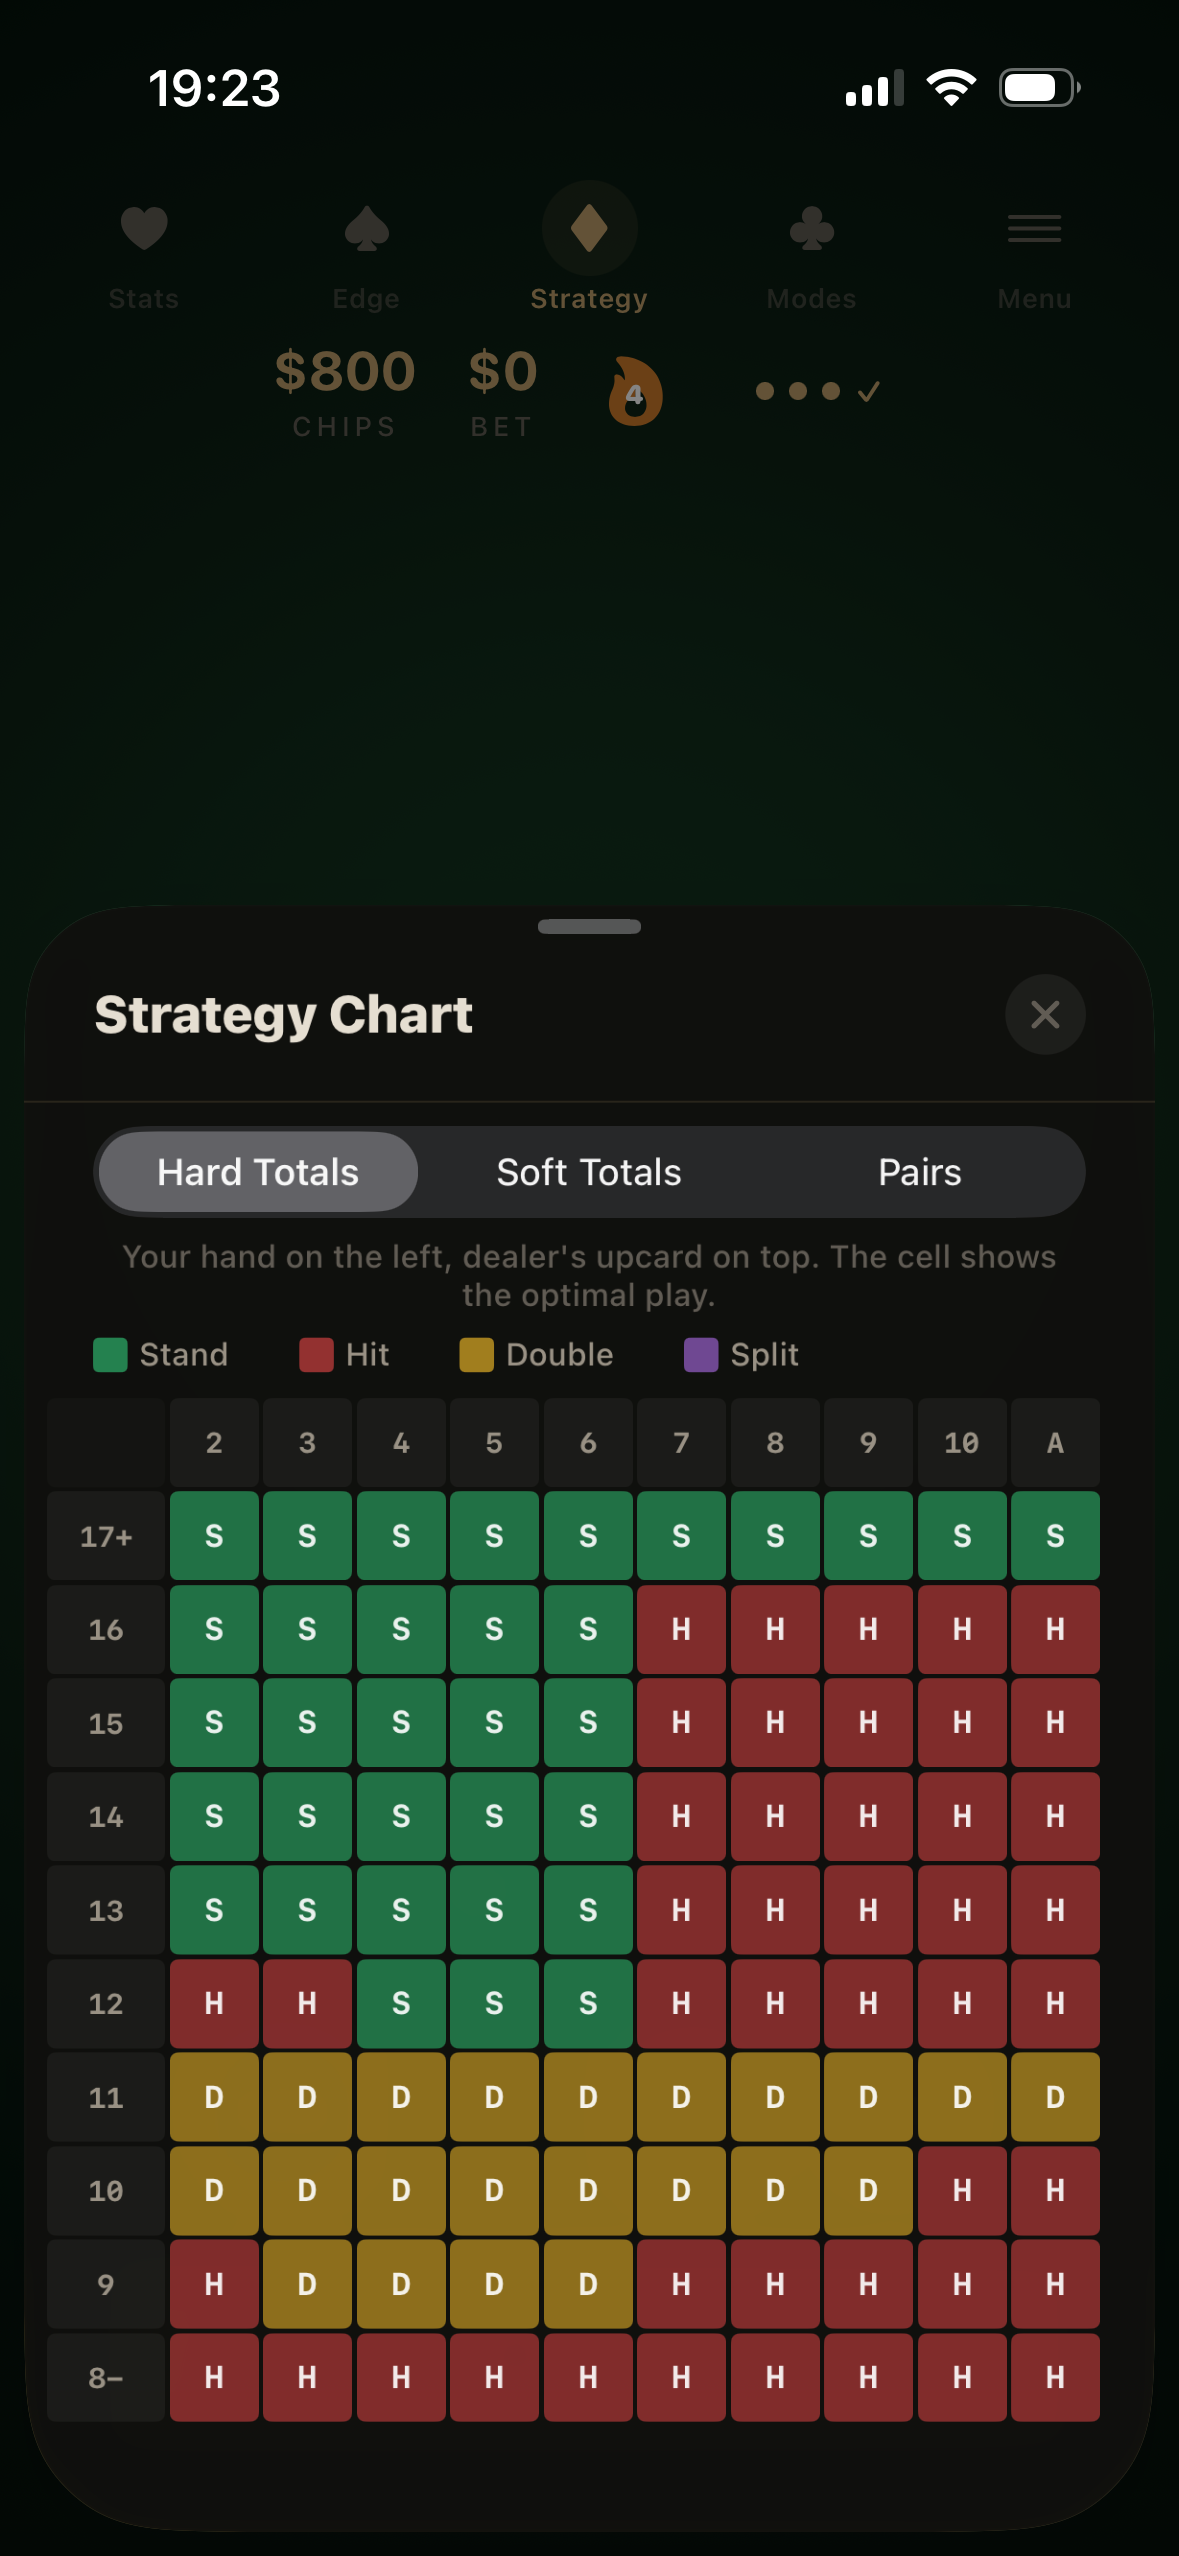Select the Stand cell for 16 versus dealer 6

click(587, 1629)
